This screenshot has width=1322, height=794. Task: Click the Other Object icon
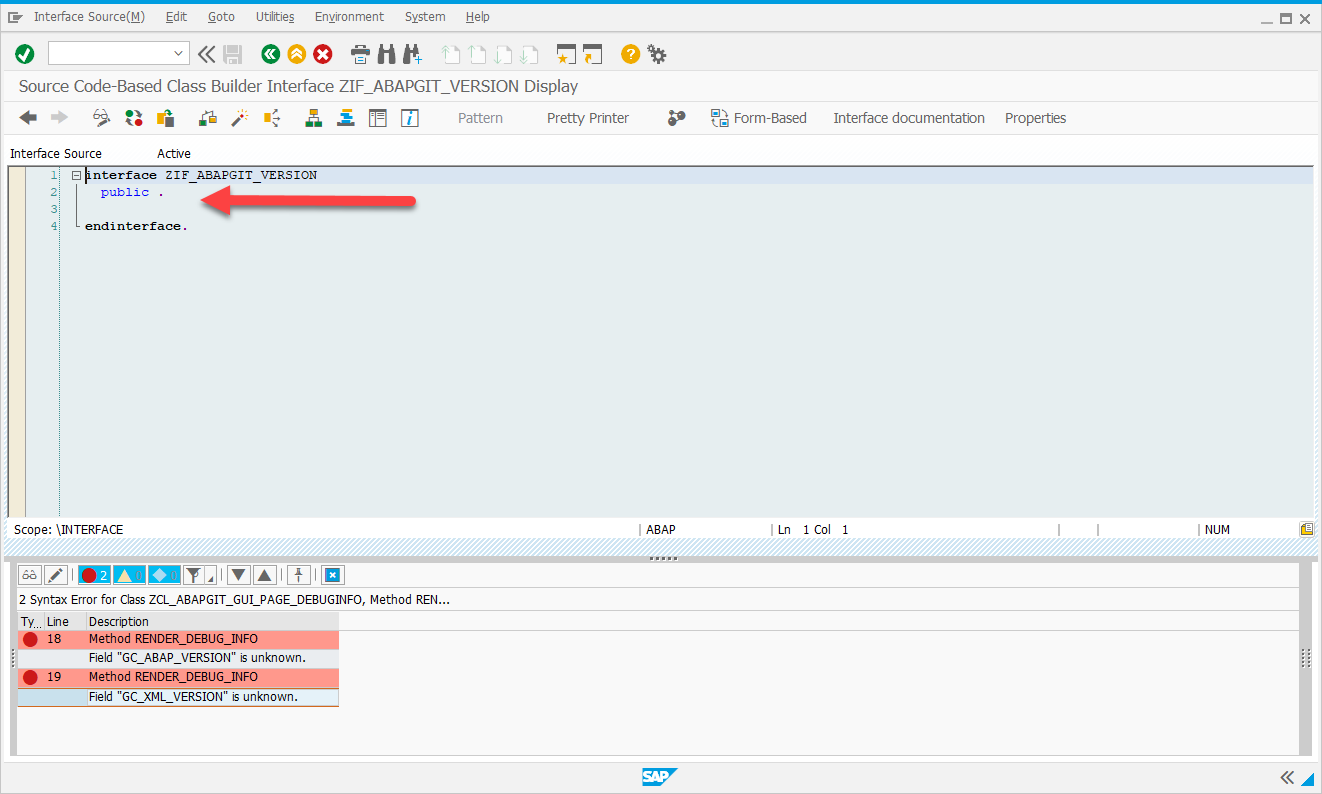coord(165,118)
